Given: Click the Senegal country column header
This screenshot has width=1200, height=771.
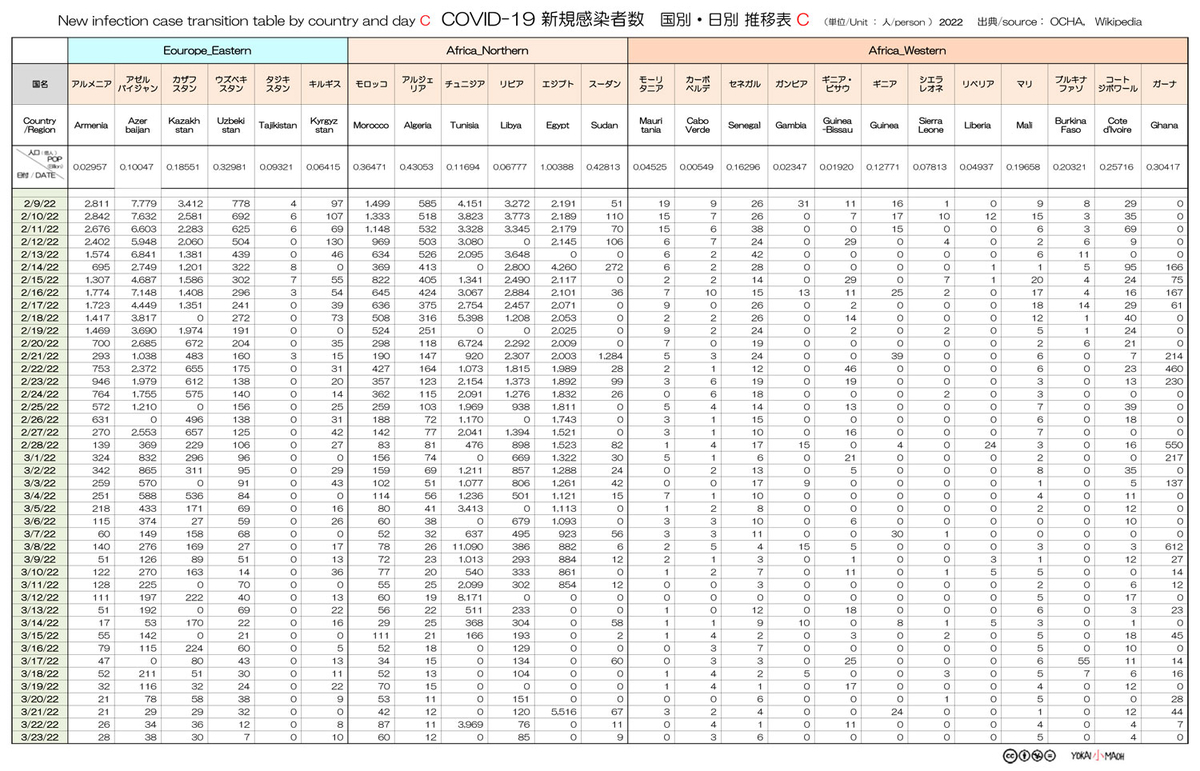Looking at the screenshot, I should [x=743, y=126].
